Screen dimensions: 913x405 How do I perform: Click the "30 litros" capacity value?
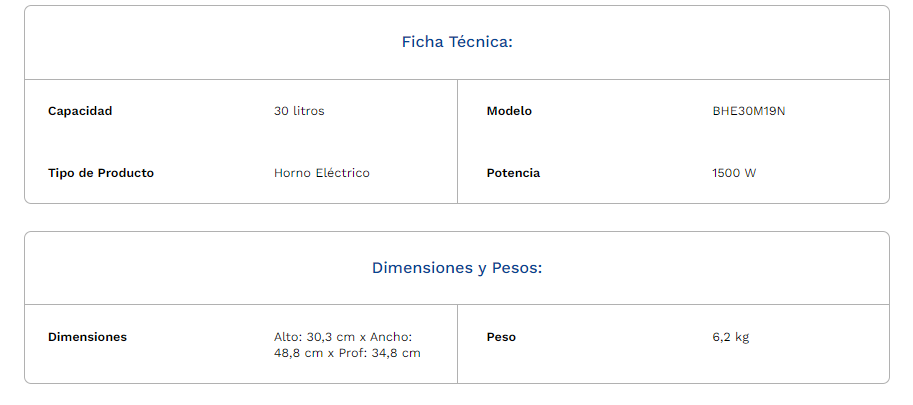[x=299, y=111]
